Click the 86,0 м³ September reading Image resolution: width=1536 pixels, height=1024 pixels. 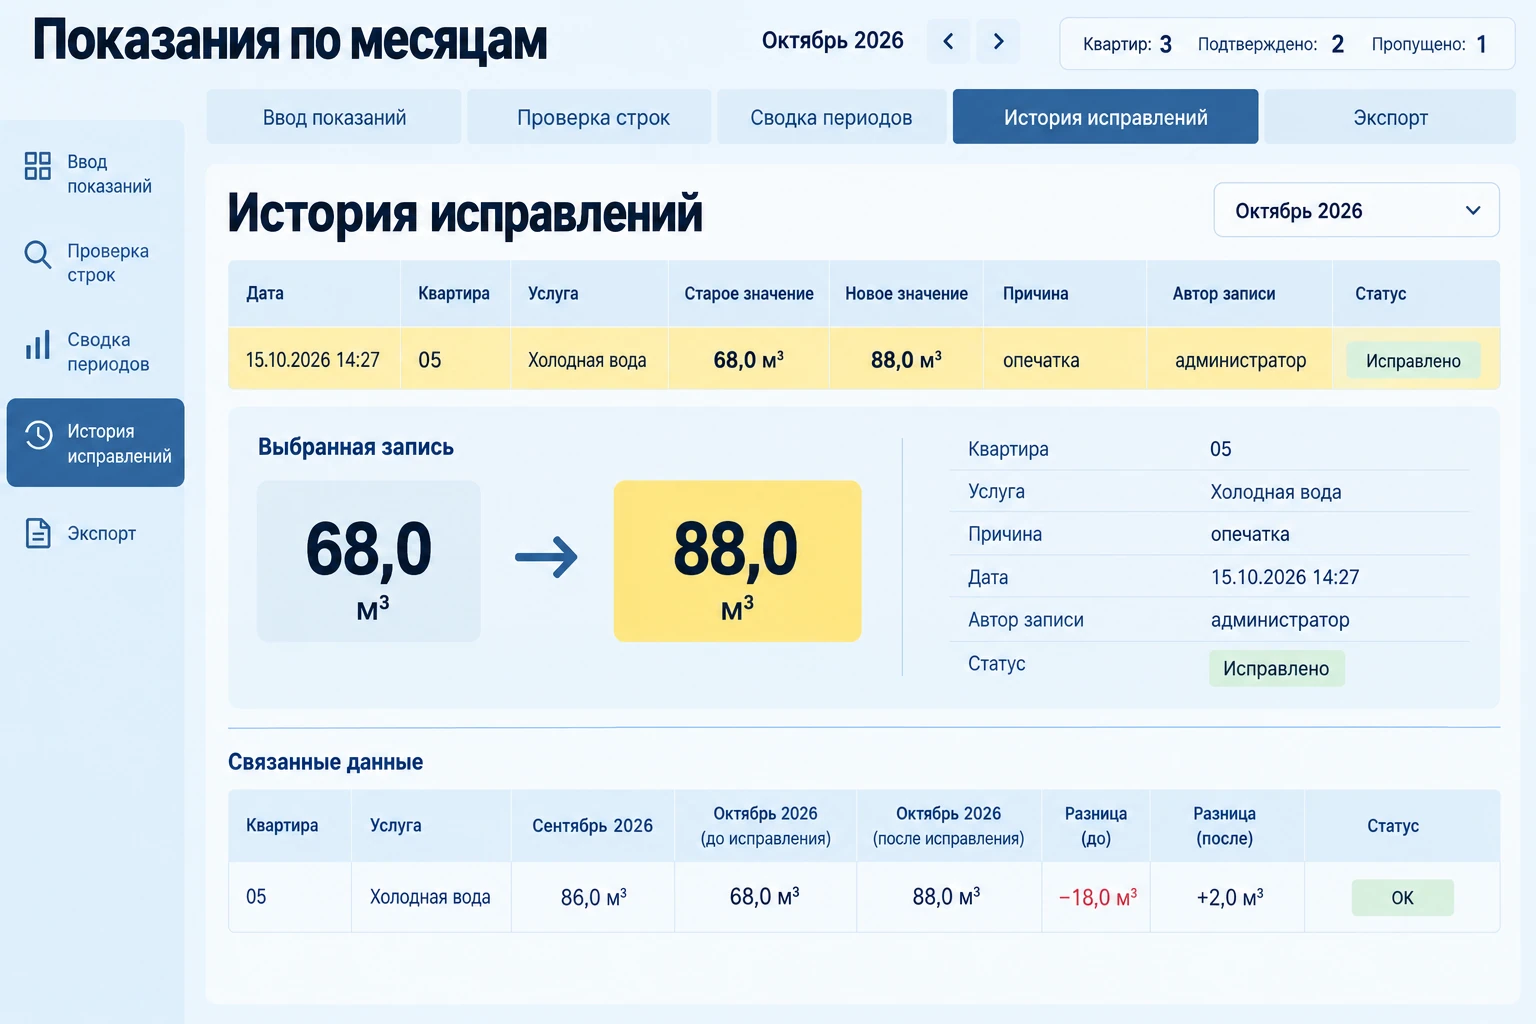pyautogui.click(x=593, y=898)
